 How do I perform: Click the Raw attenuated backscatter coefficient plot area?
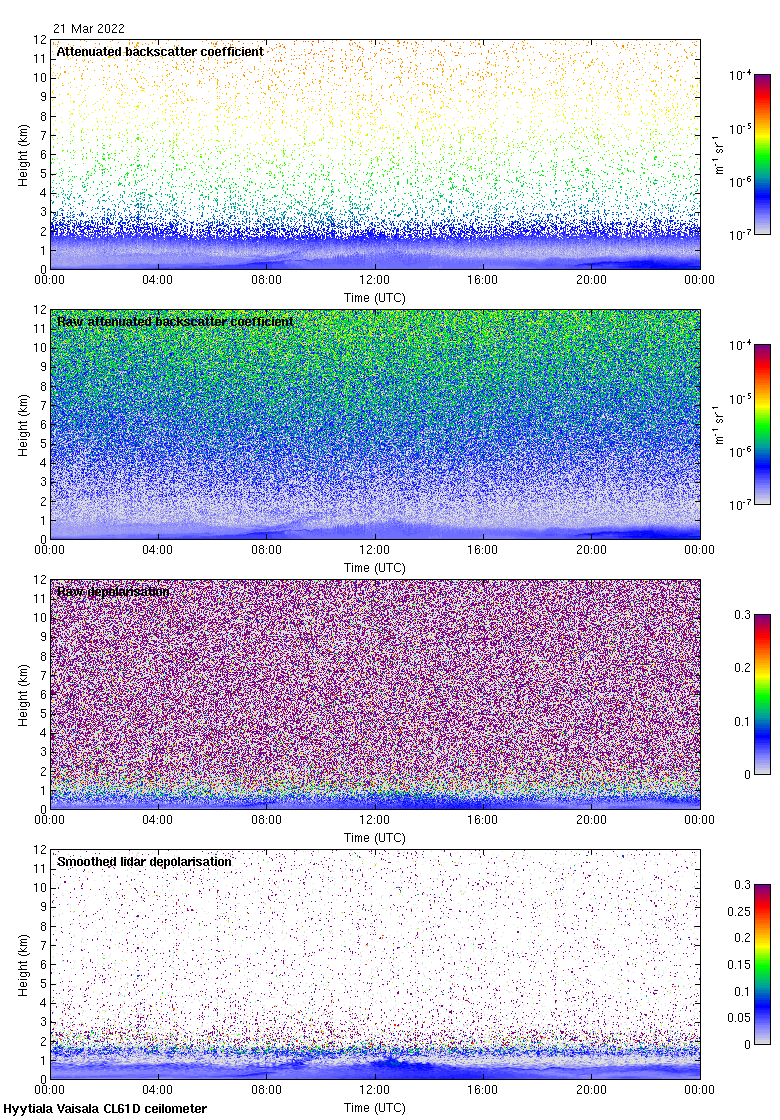pyautogui.click(x=375, y=424)
